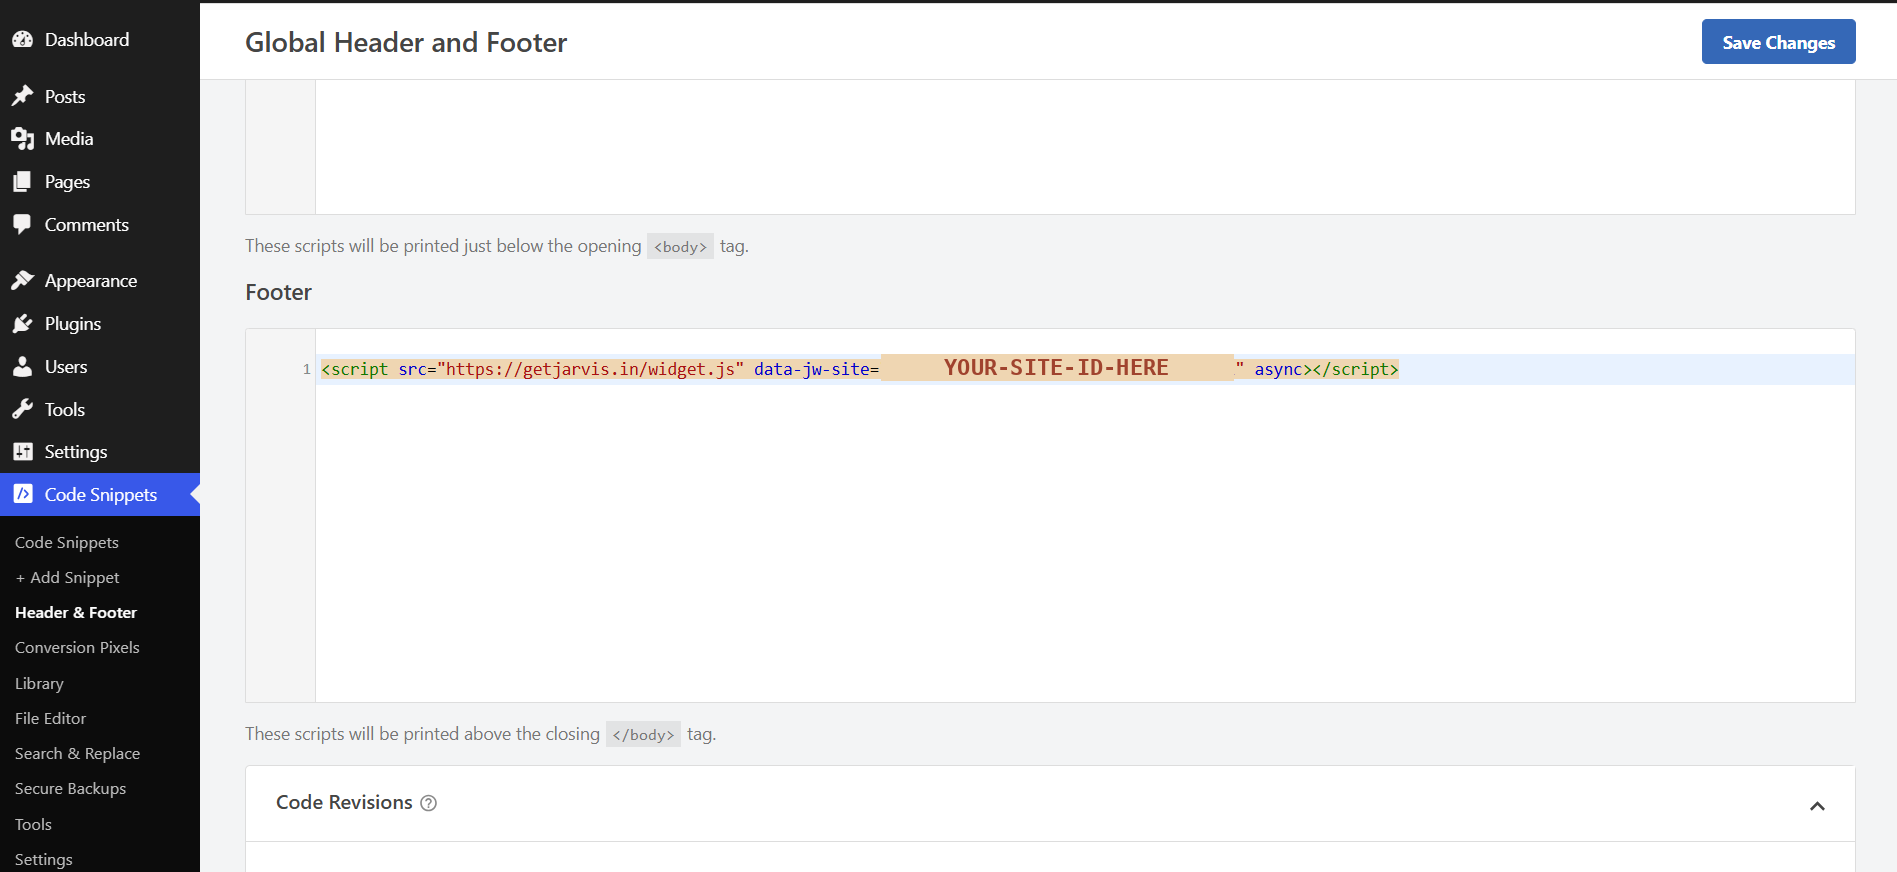Open the Settings link under Code Snippets
The height and width of the screenshot is (872, 1897).
click(43, 859)
